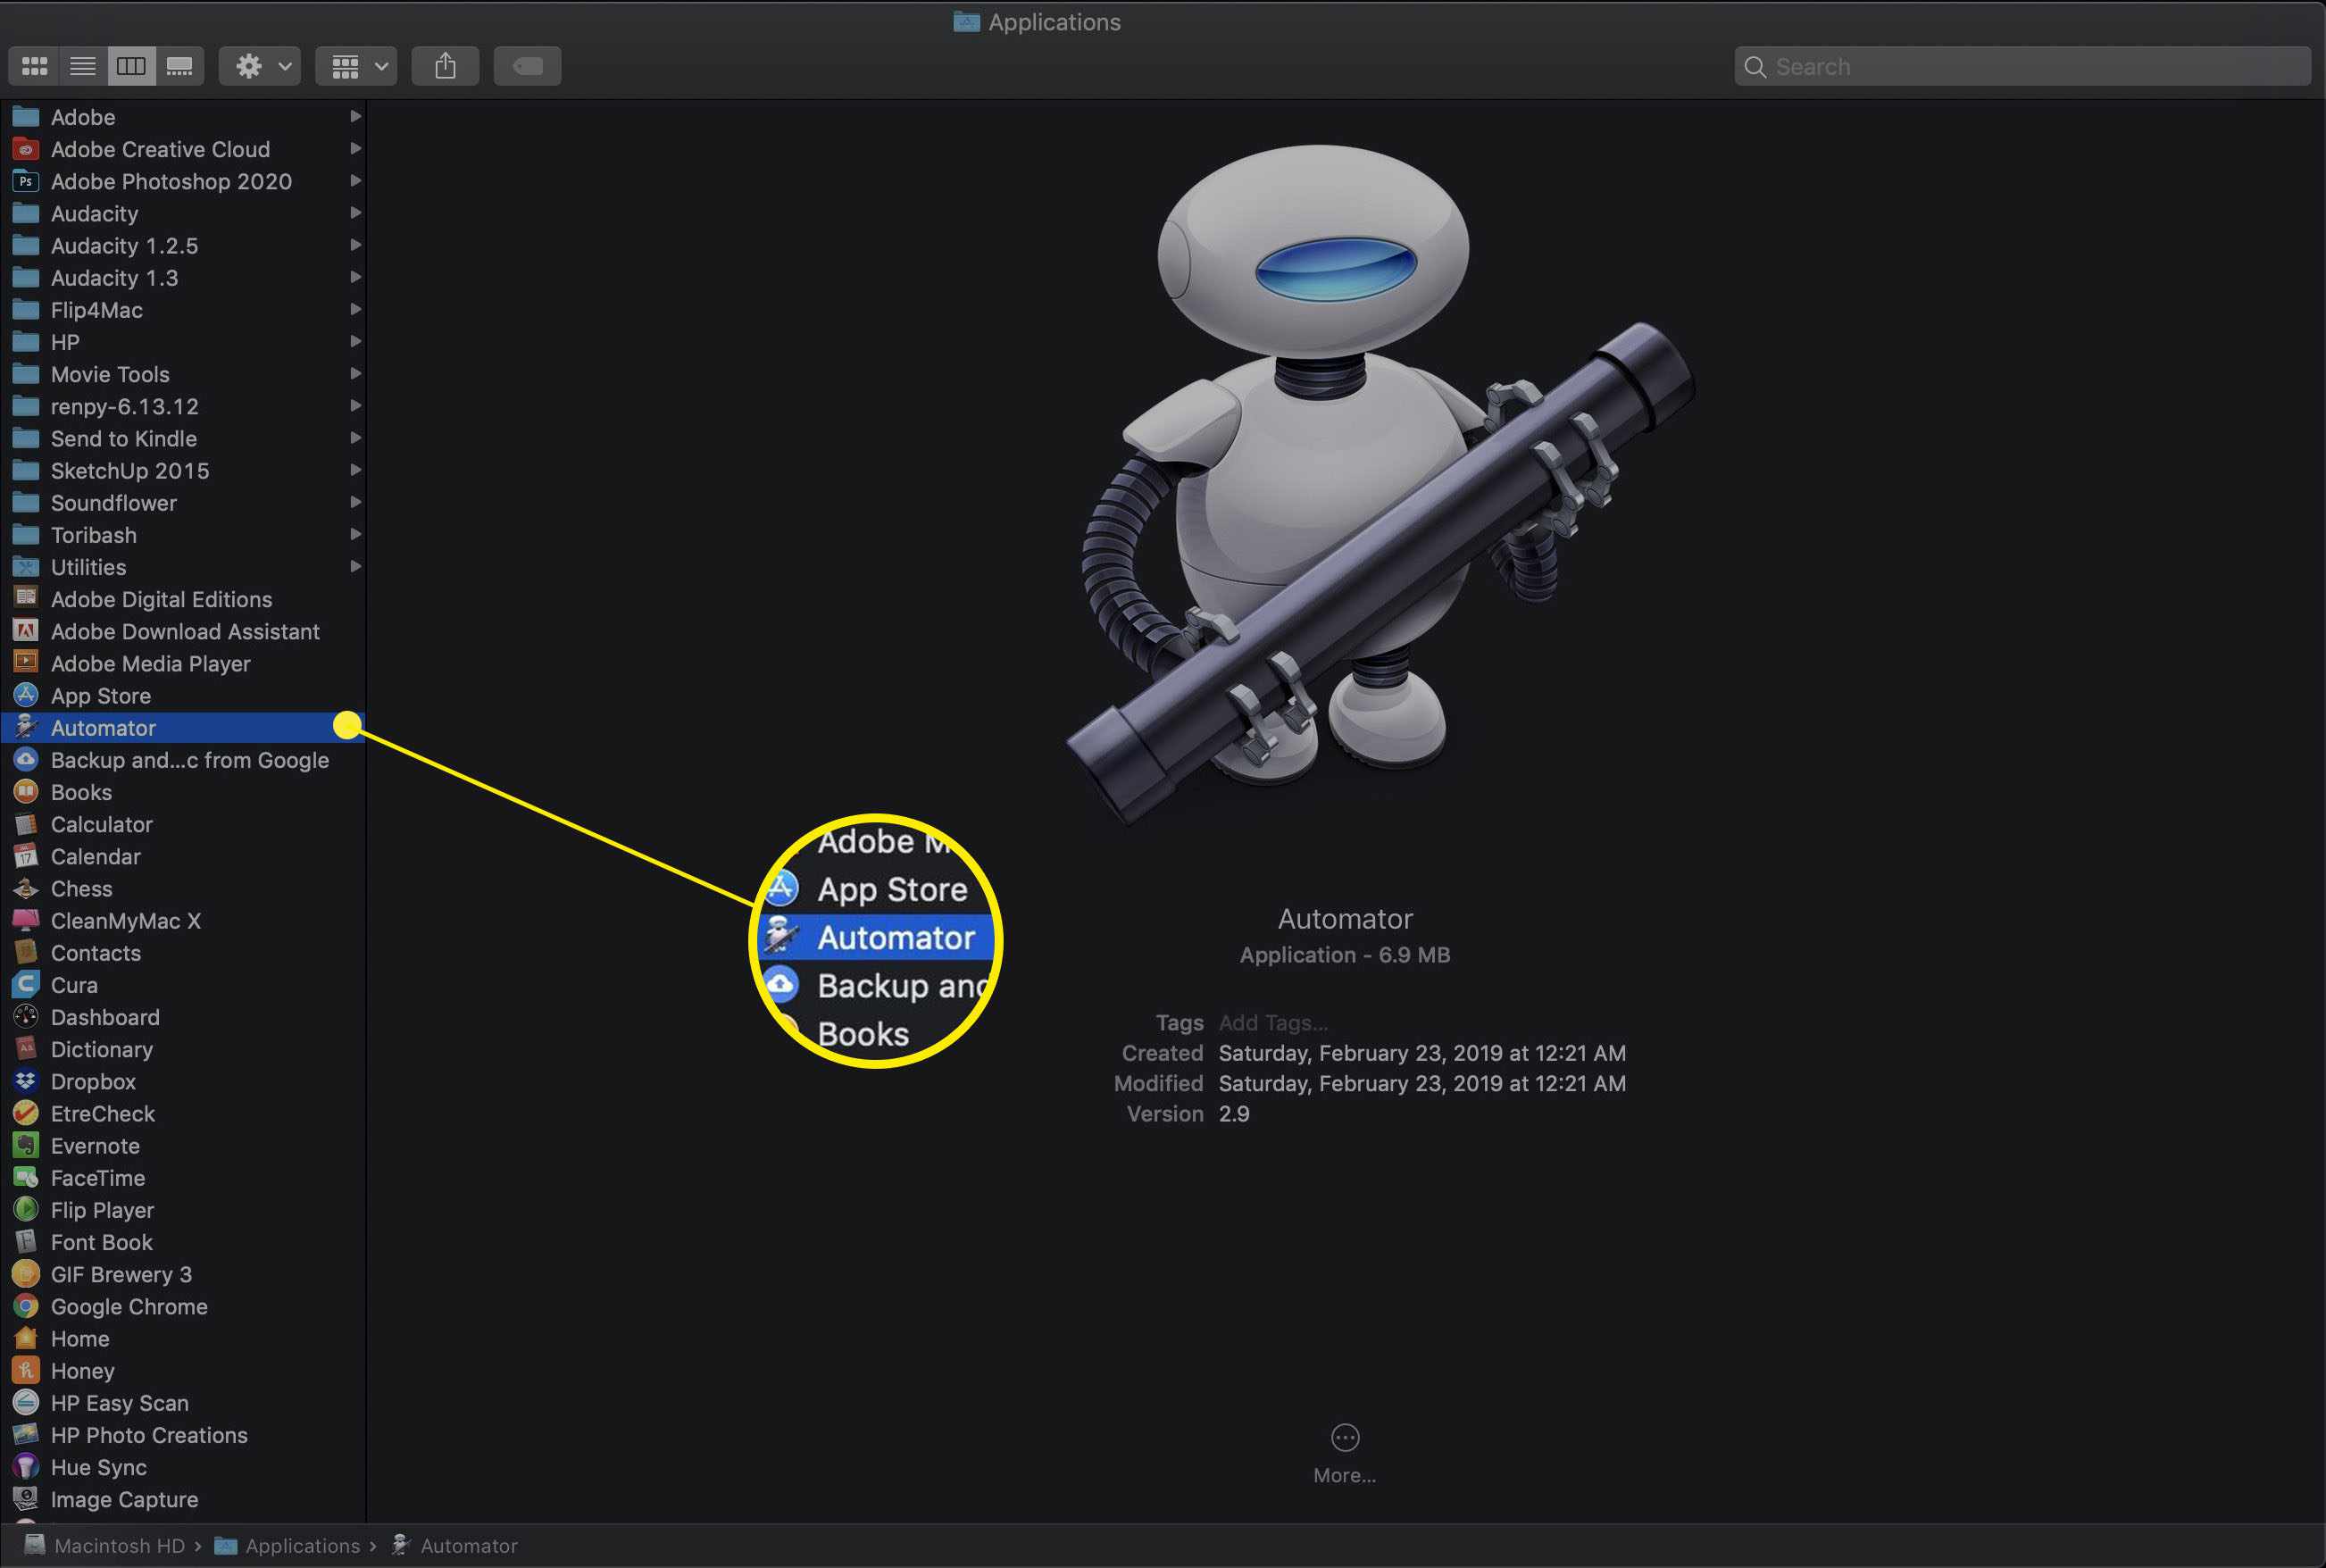
Task: Open the Action gear dropdown menu
Action: pyautogui.click(x=260, y=66)
